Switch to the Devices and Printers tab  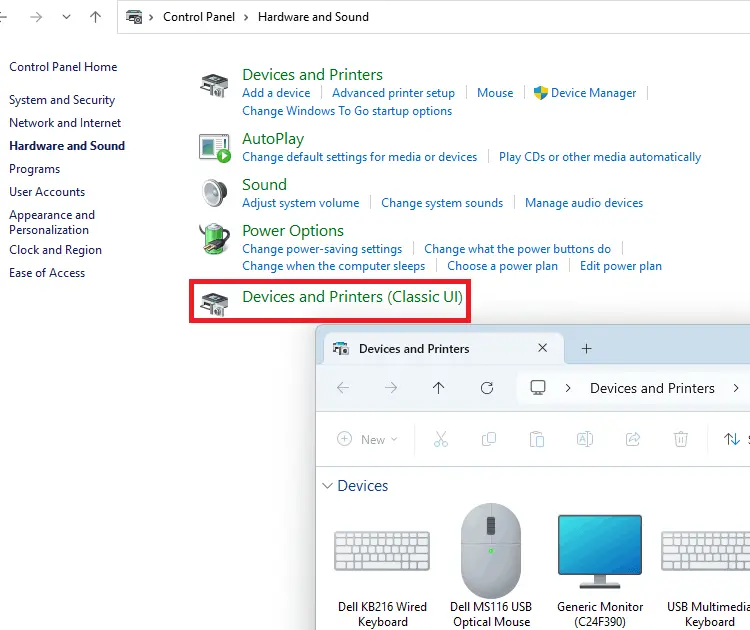point(414,349)
